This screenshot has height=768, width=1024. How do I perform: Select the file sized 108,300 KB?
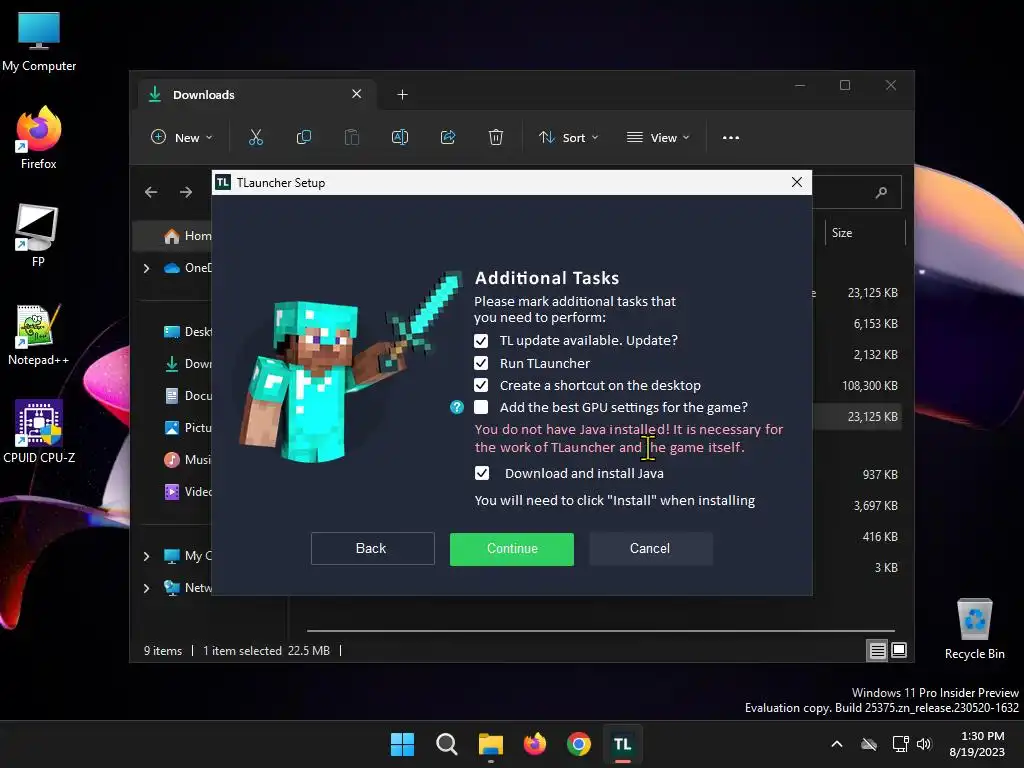(870, 386)
